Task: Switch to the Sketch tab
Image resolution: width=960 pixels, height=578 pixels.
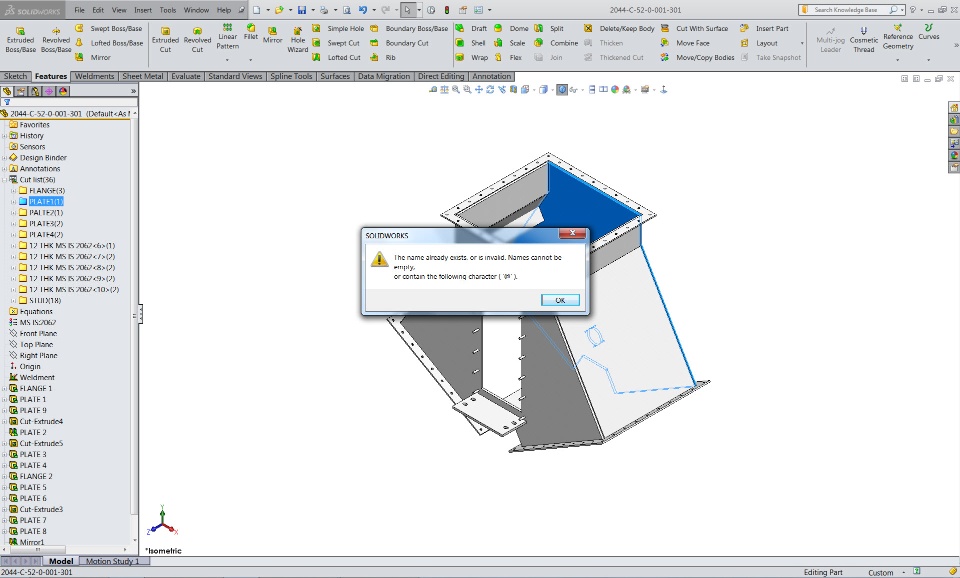Action: (x=15, y=76)
